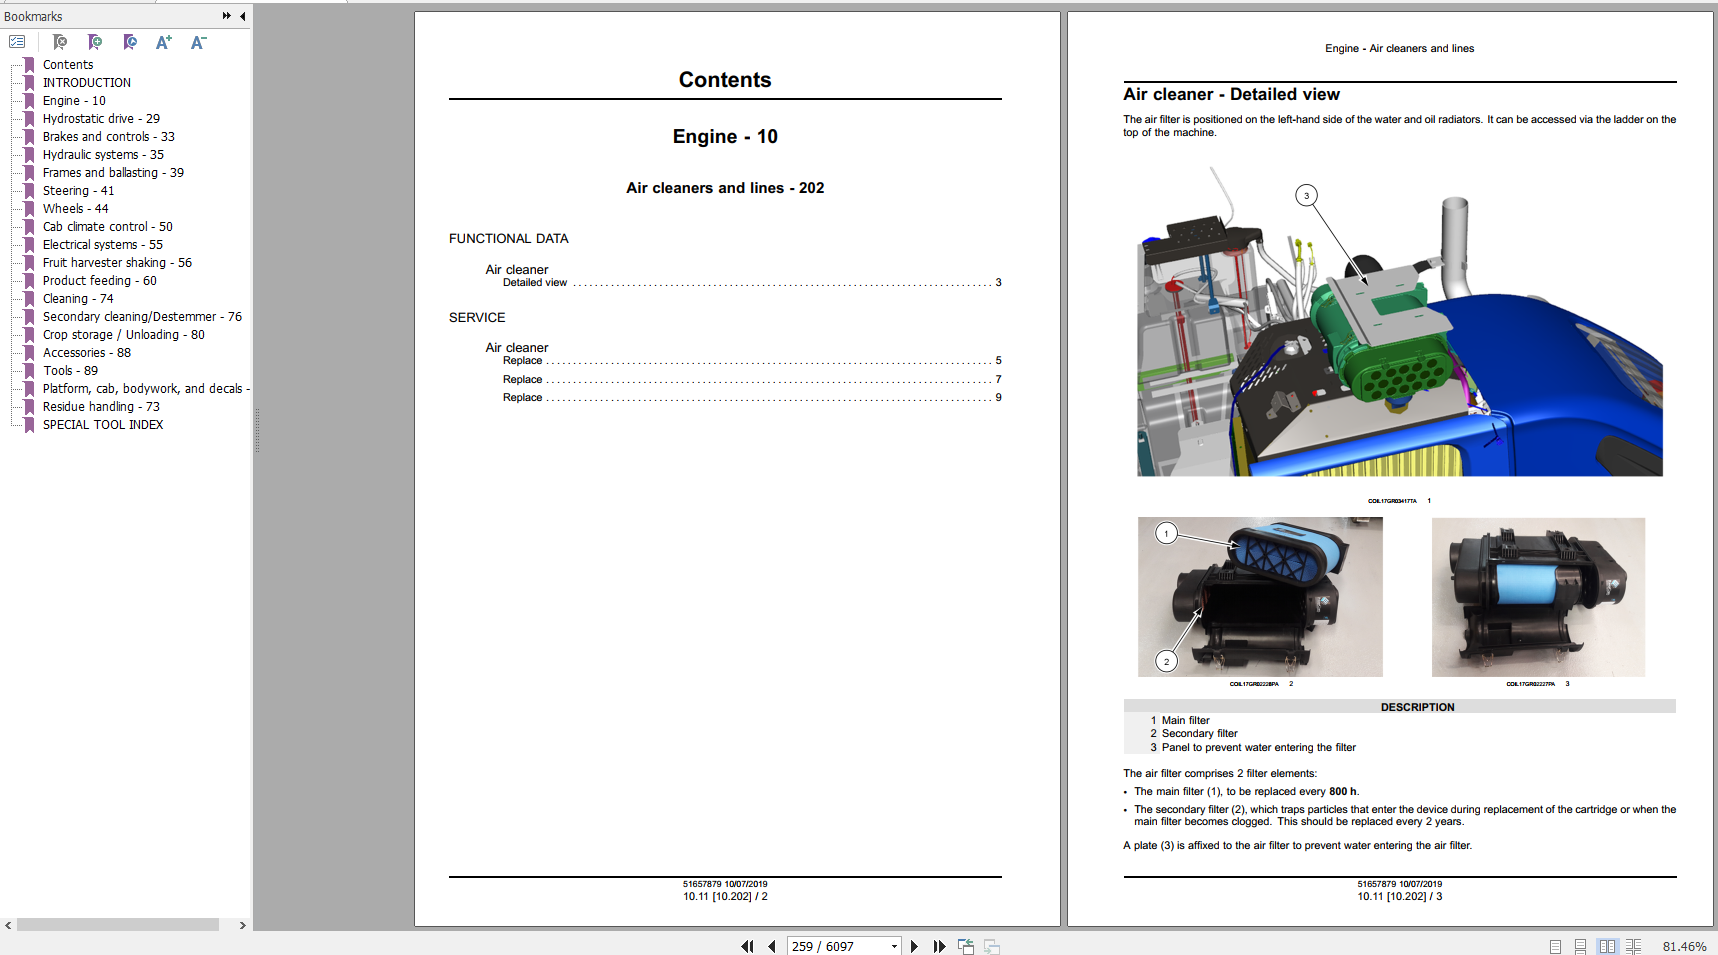Viewport: 1718px width, 955px height.
Task: Open the Hydrostatic drive - 29 bookmark
Action: [x=101, y=119]
